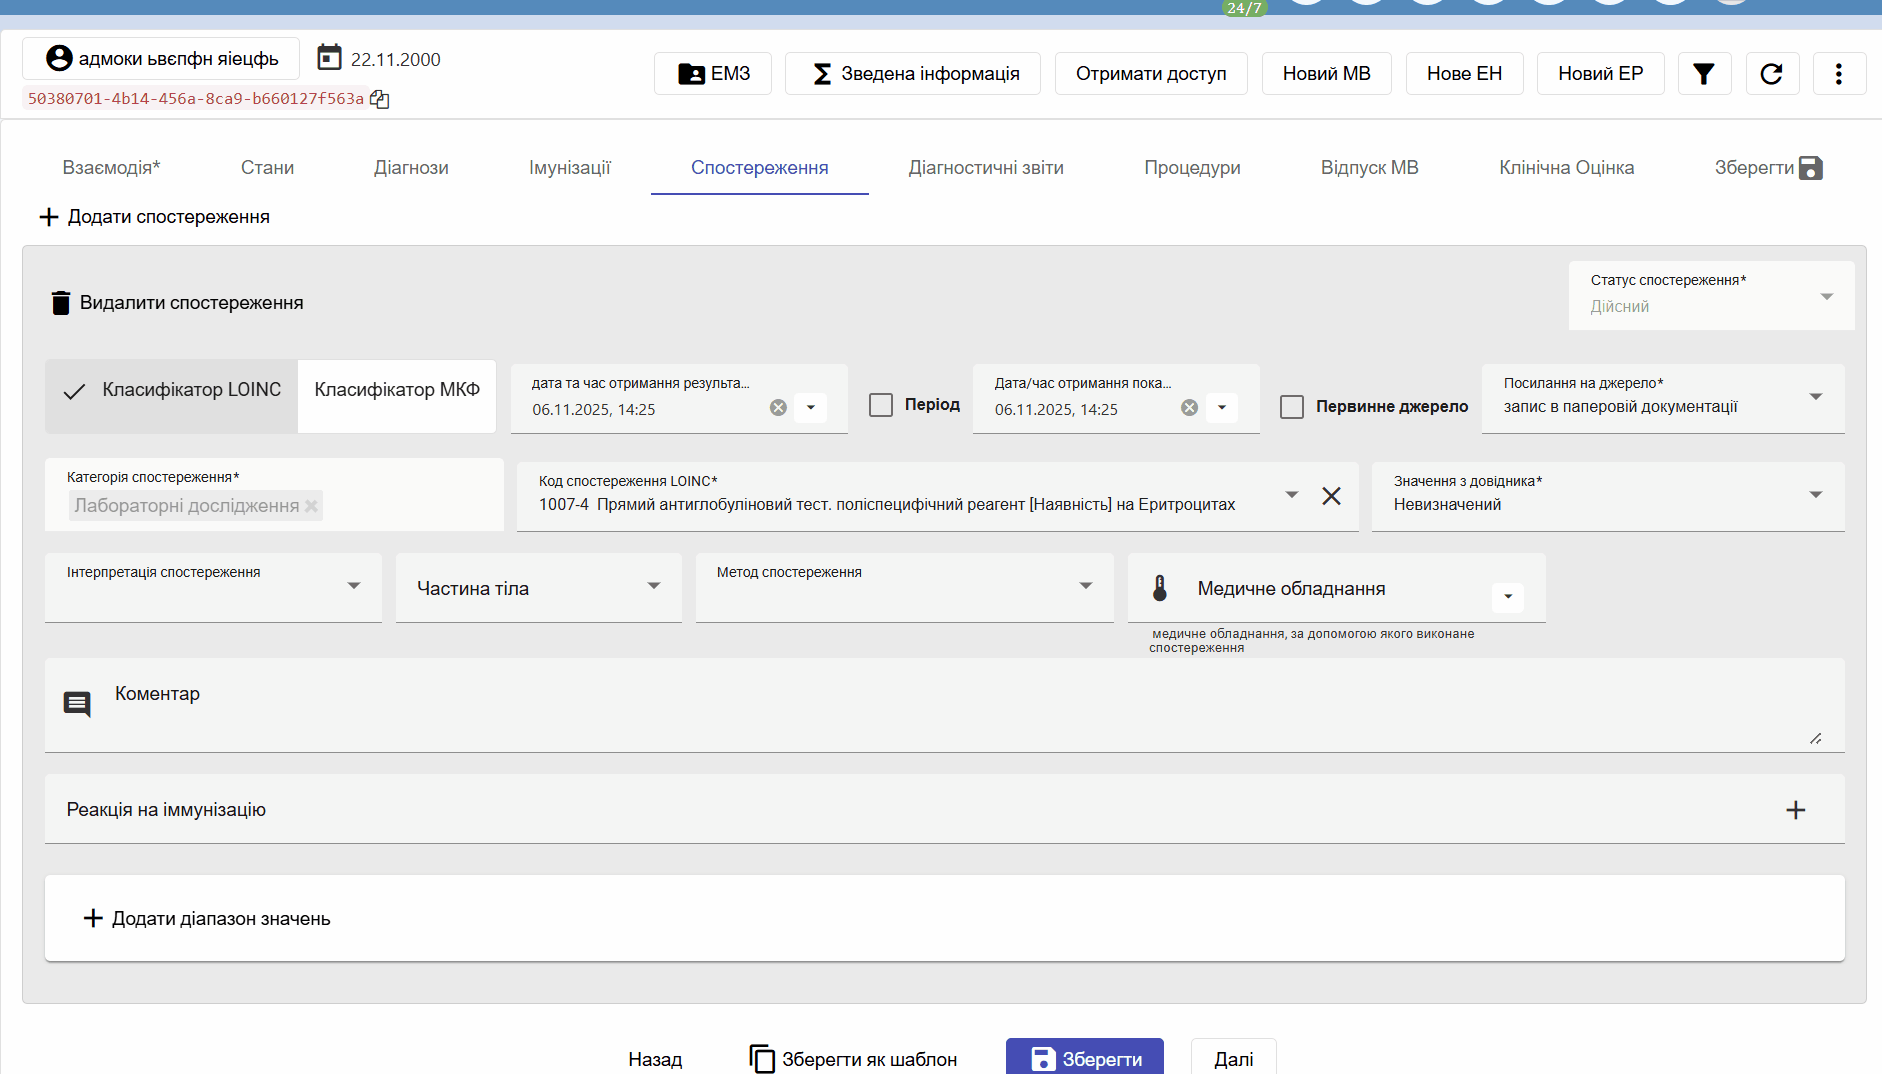Screen dimensions: 1882x1074
Task: Click the comment speech bubble icon
Action: [x=77, y=704]
